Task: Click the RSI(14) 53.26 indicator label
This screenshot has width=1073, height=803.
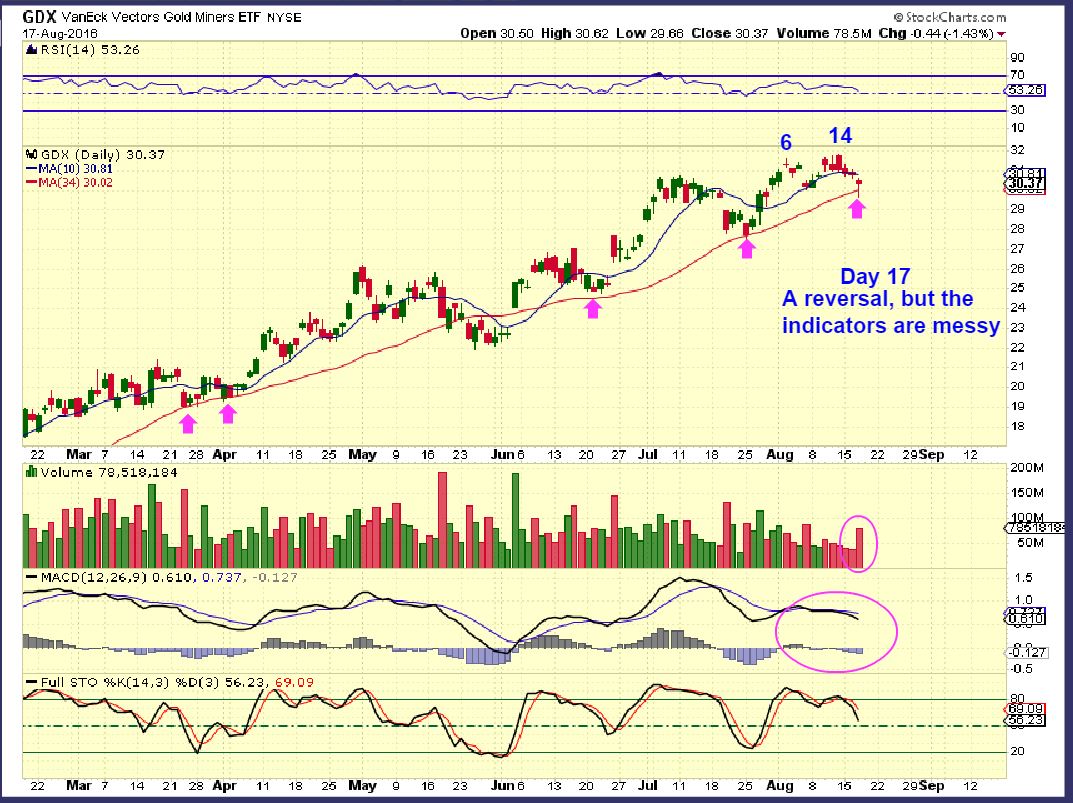Action: 90,49
